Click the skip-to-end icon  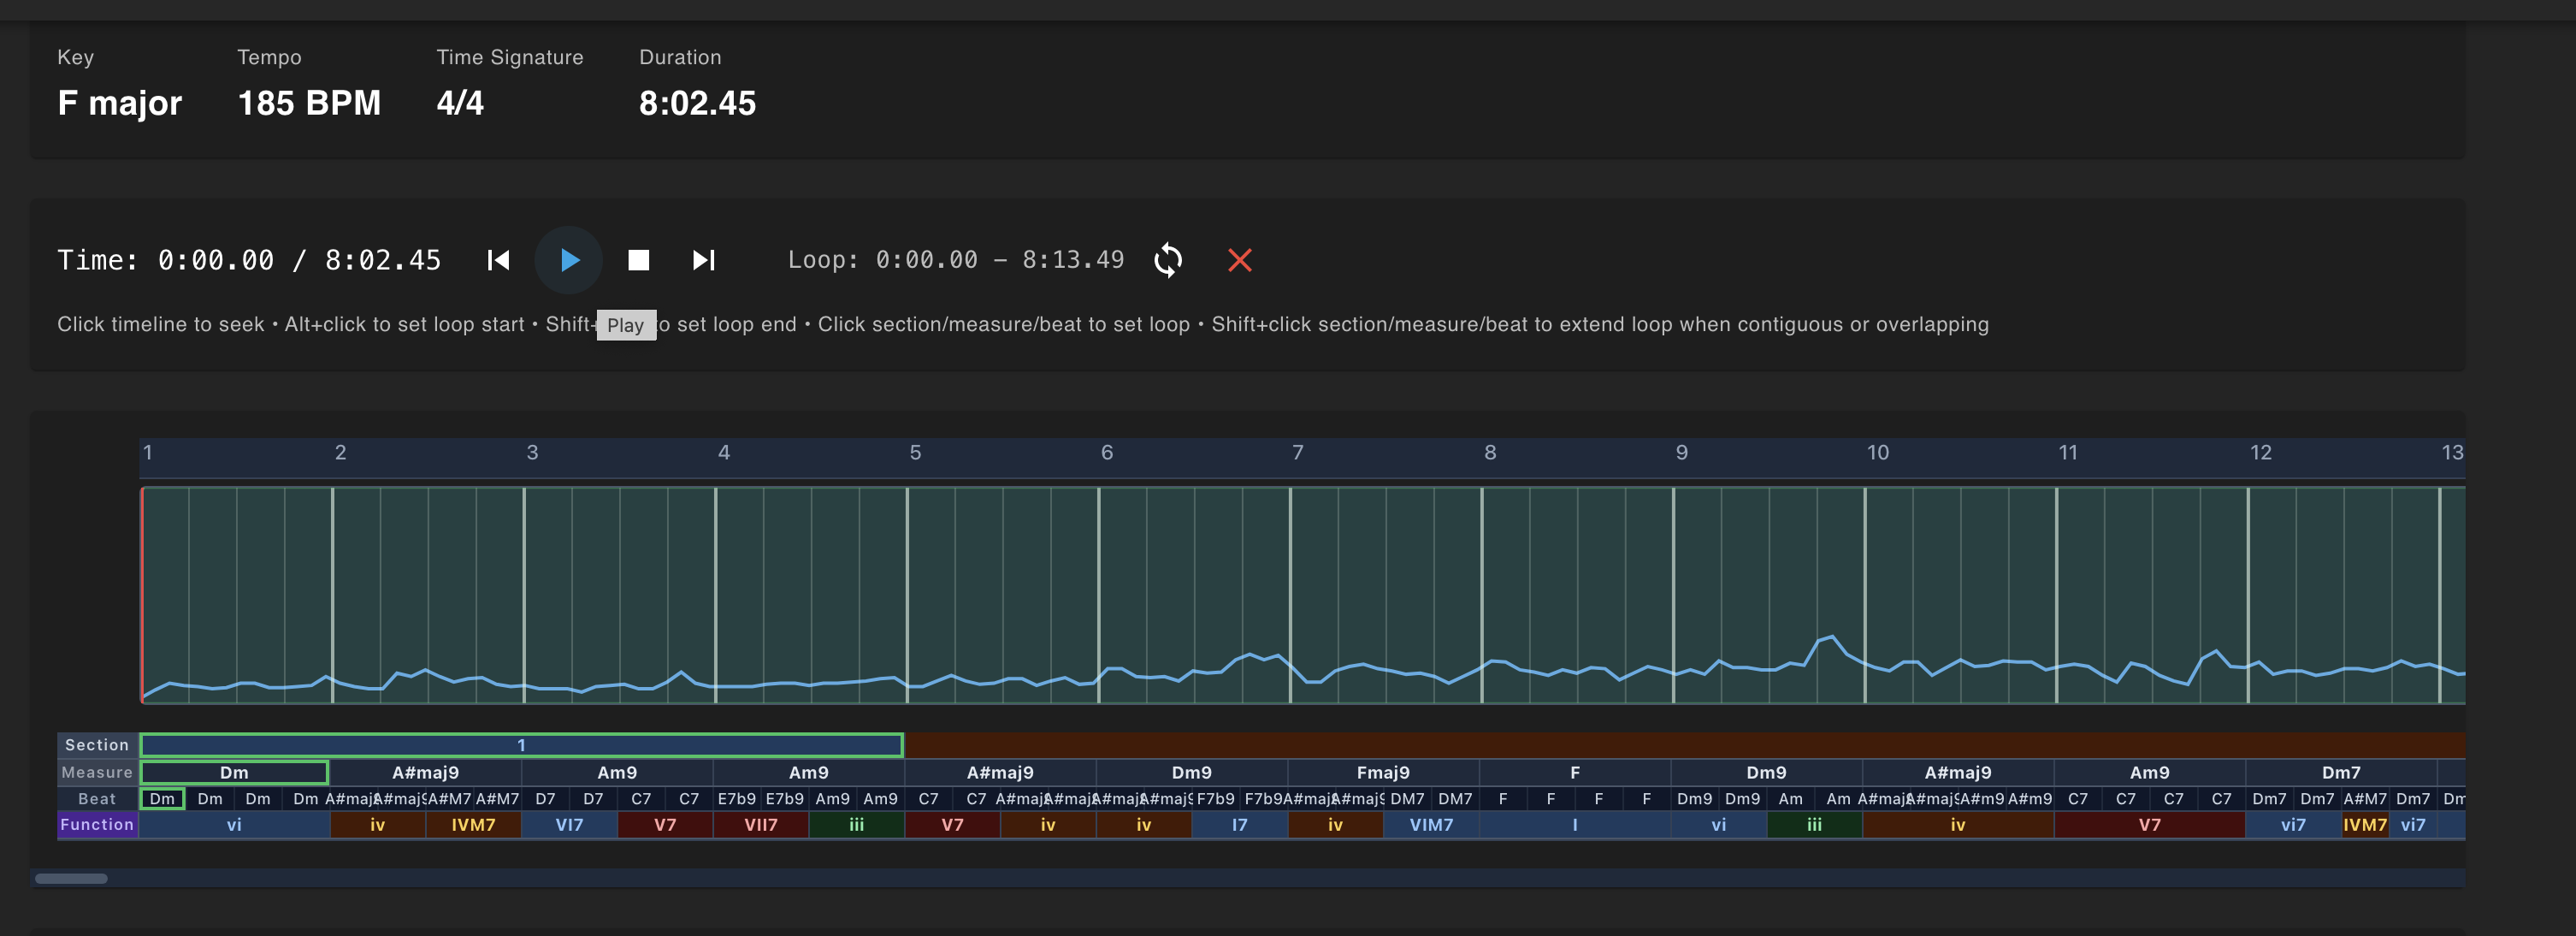pyautogui.click(x=703, y=260)
